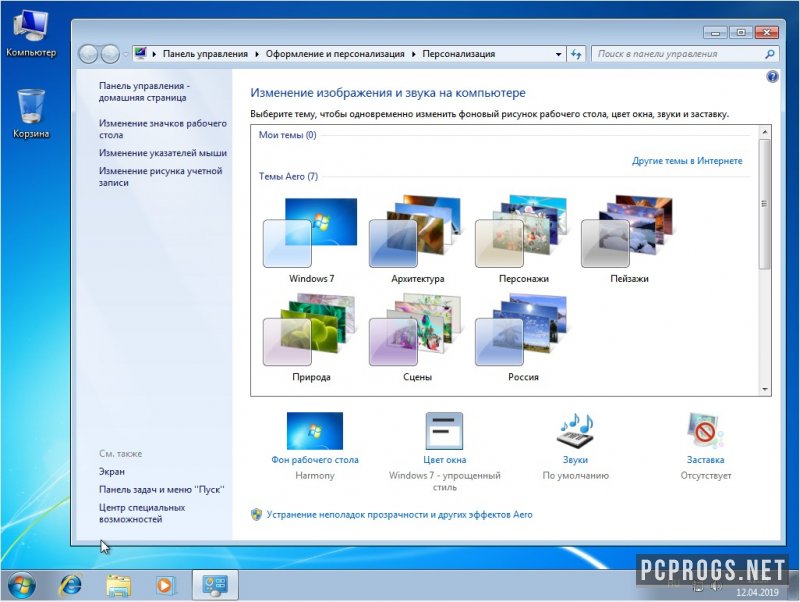Select the Архитектура theme
The height and width of the screenshot is (602, 800).
[417, 239]
